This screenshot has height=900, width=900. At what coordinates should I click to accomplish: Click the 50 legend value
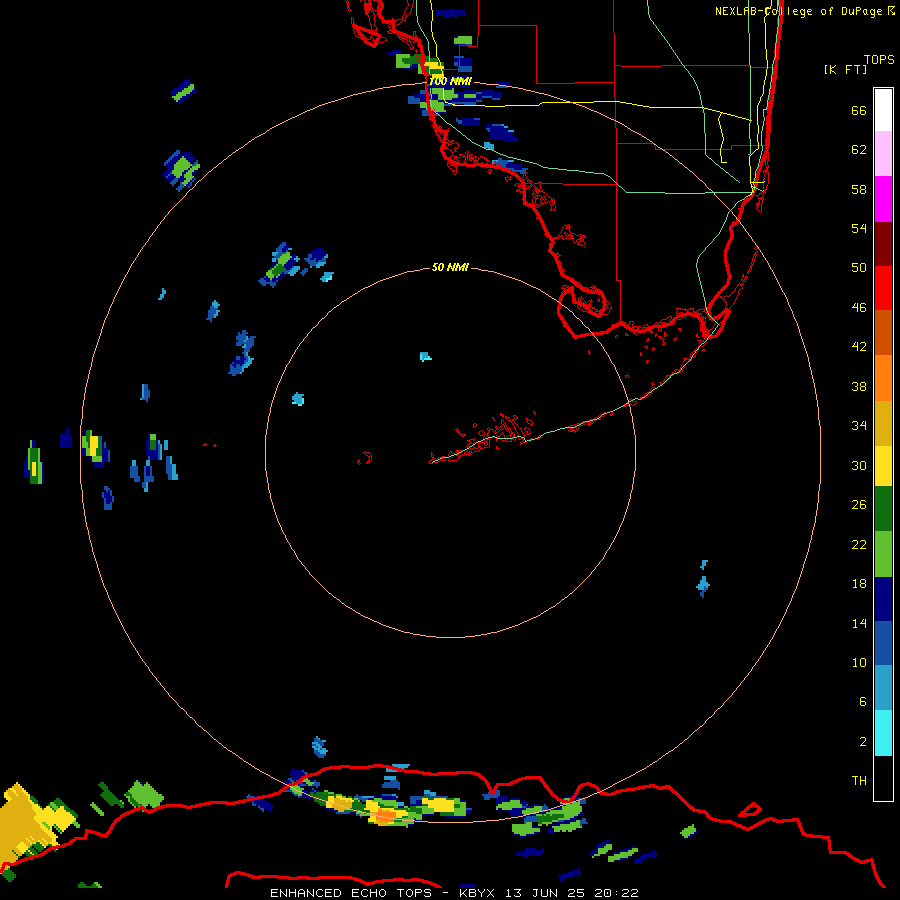[x=859, y=267]
